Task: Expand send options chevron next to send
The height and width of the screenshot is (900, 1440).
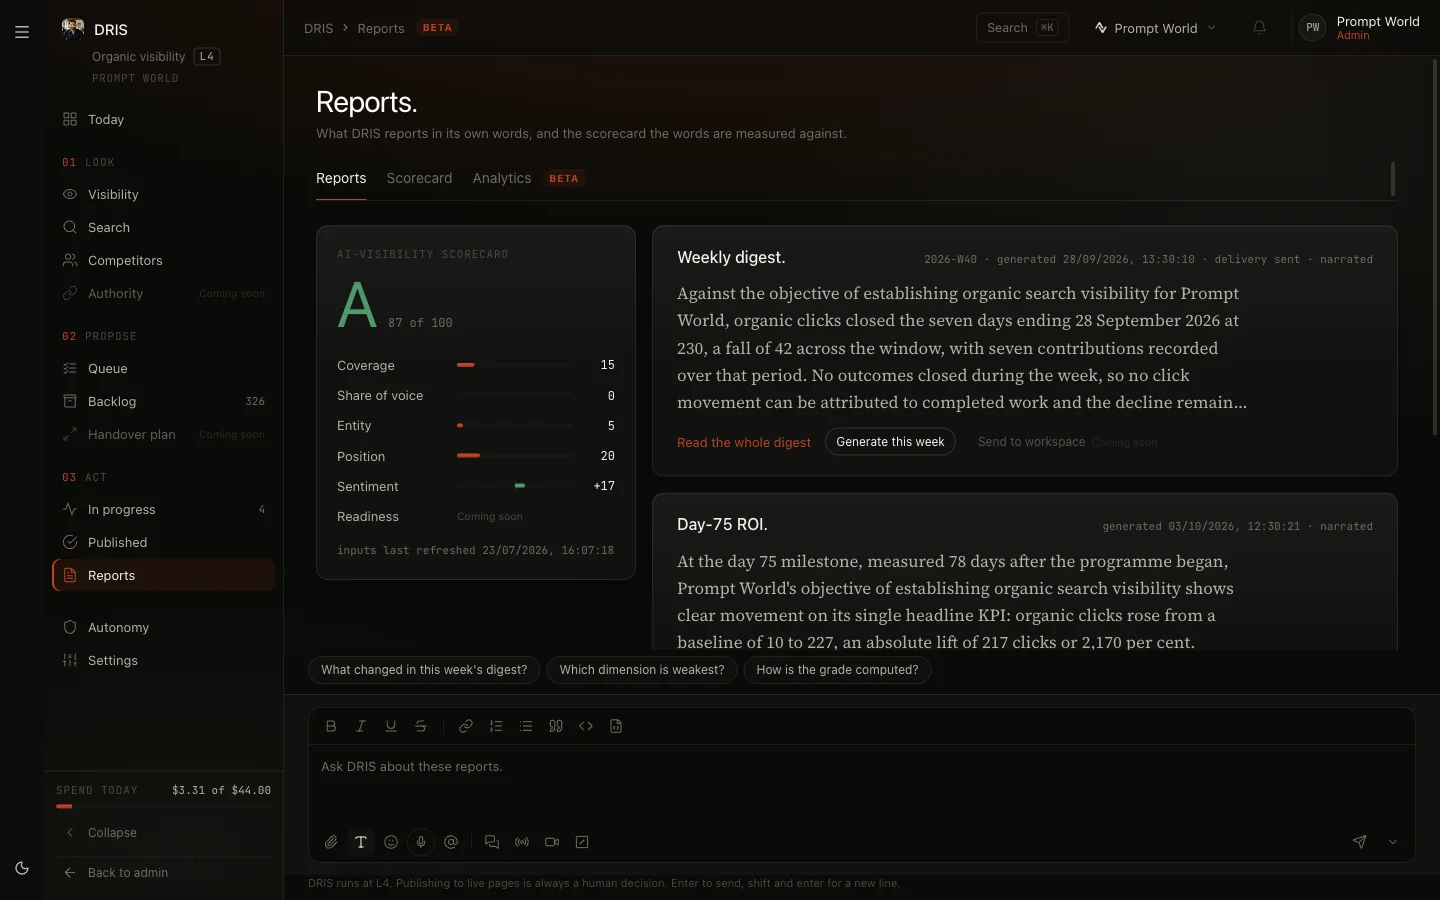Action: pyautogui.click(x=1392, y=842)
